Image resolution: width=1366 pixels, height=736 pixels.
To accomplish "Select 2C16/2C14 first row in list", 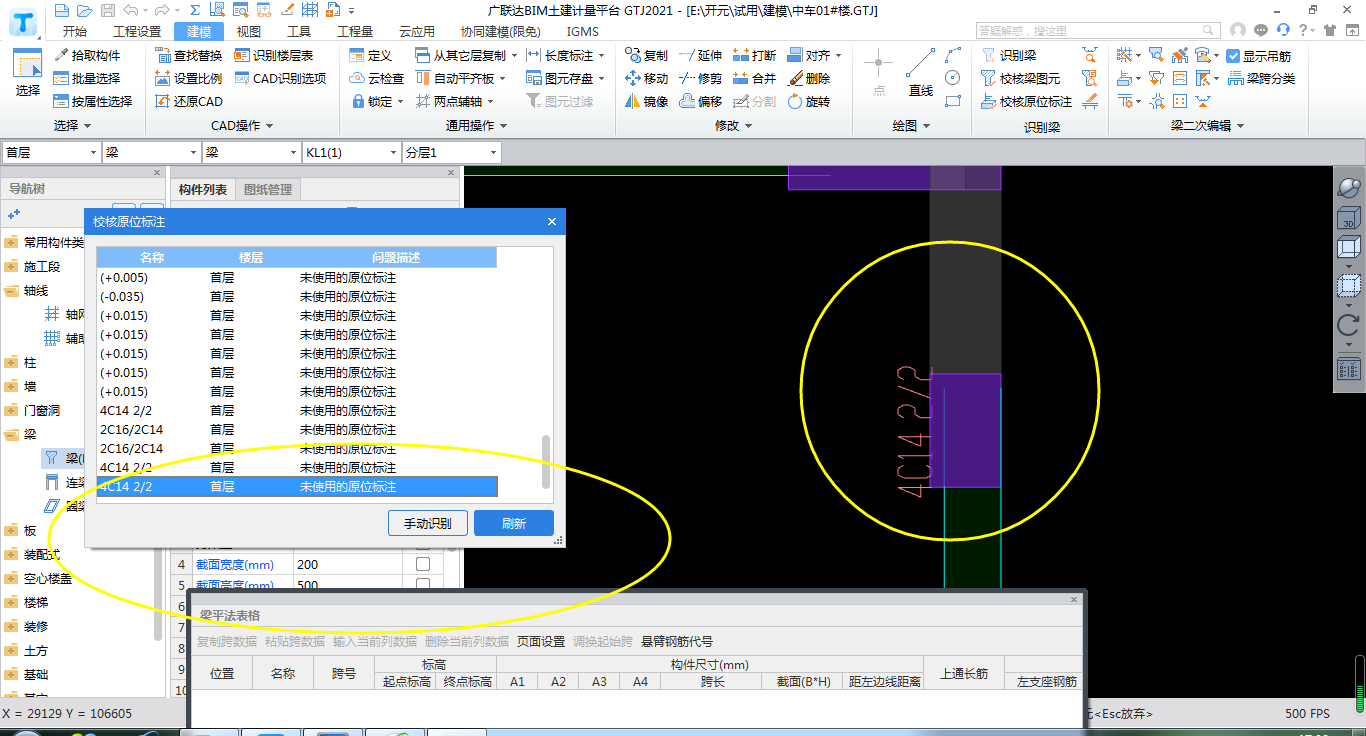I will (x=297, y=429).
